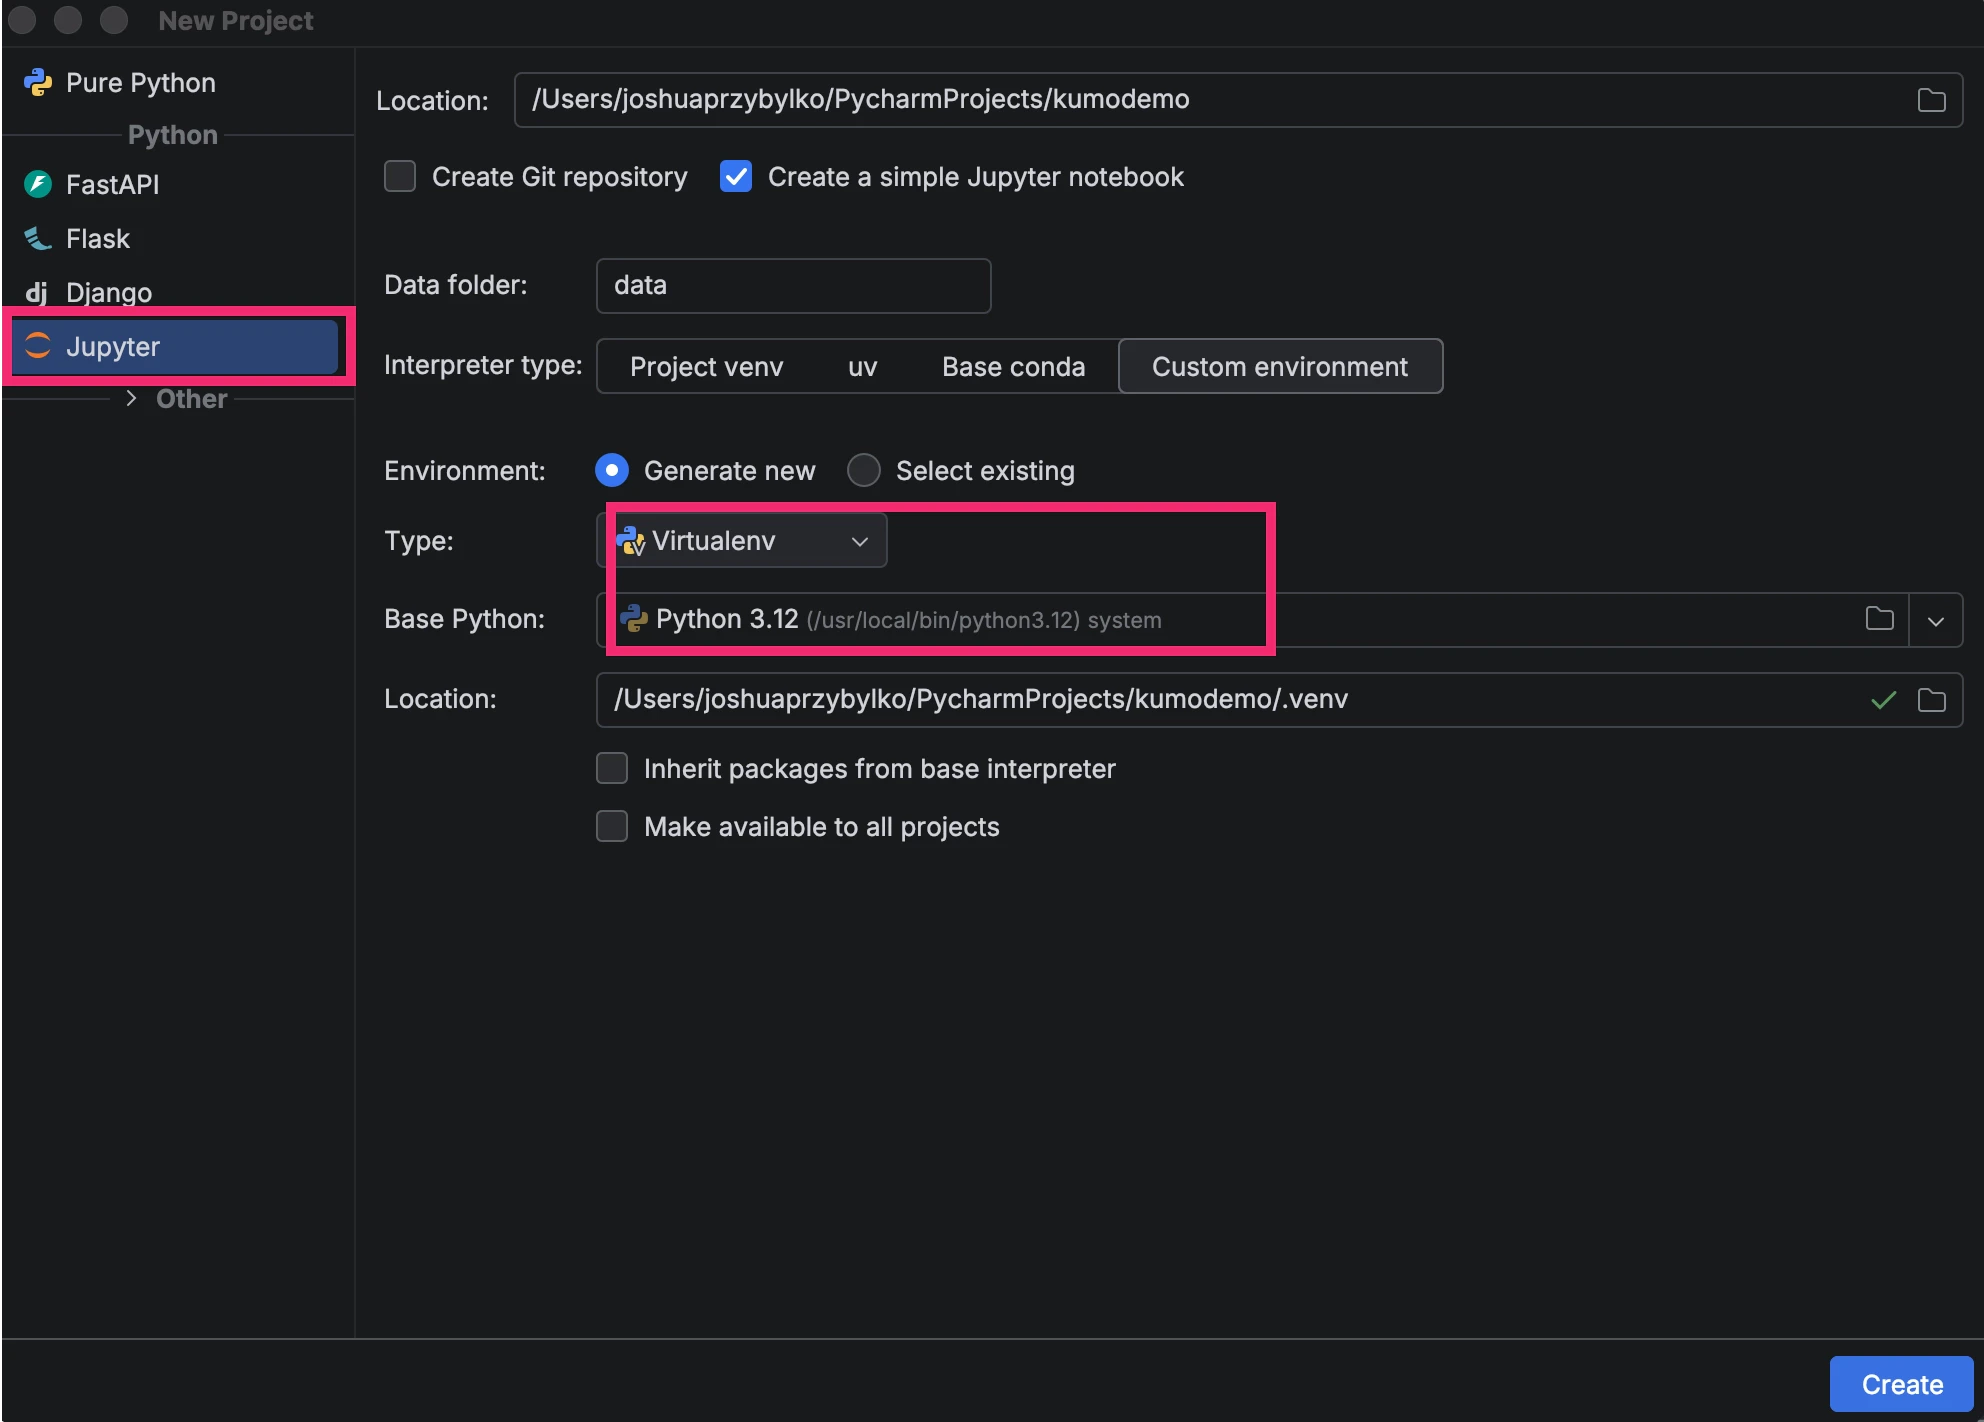1984x1422 pixels.
Task: Click the Create button
Action: [x=1900, y=1384]
